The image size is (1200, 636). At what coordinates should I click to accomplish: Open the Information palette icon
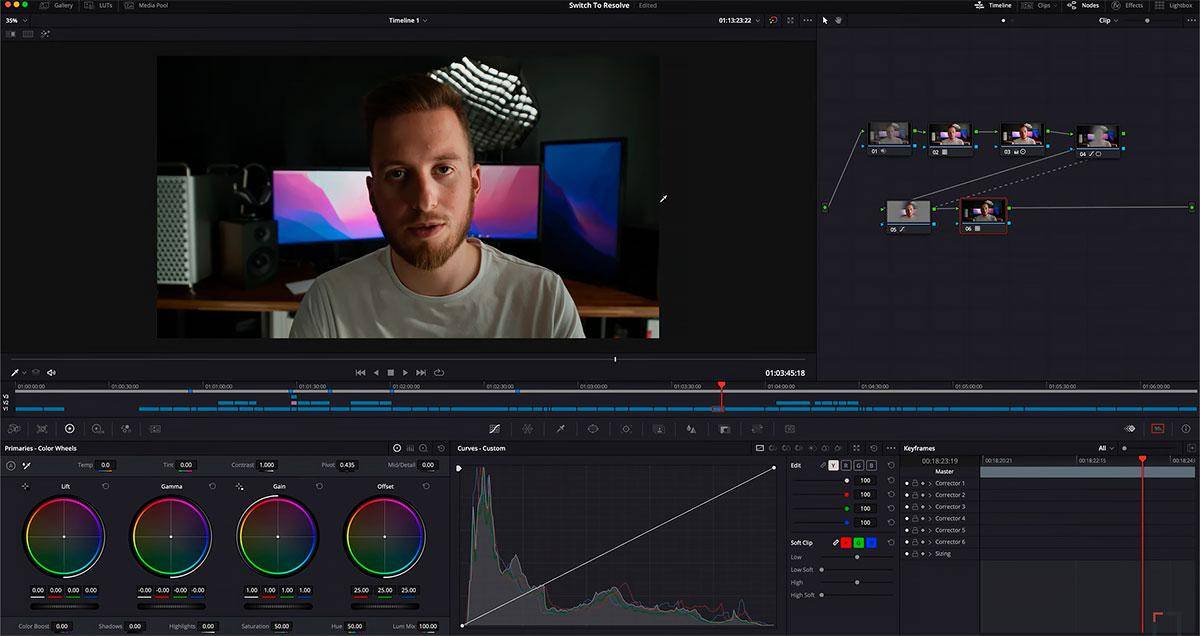[x=1187, y=428]
